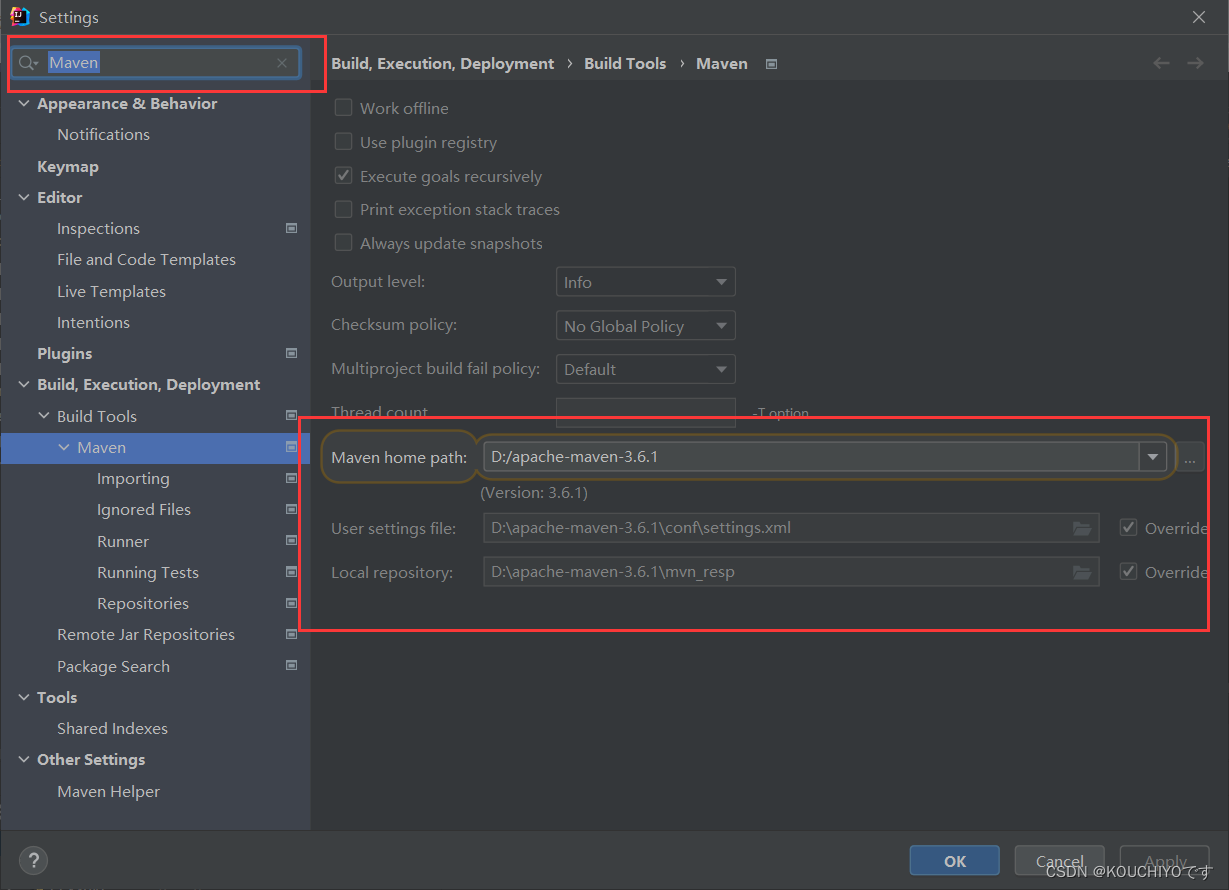The width and height of the screenshot is (1229, 890).
Task: Open Multiproject build fail policy dropdown
Action: [x=645, y=369]
